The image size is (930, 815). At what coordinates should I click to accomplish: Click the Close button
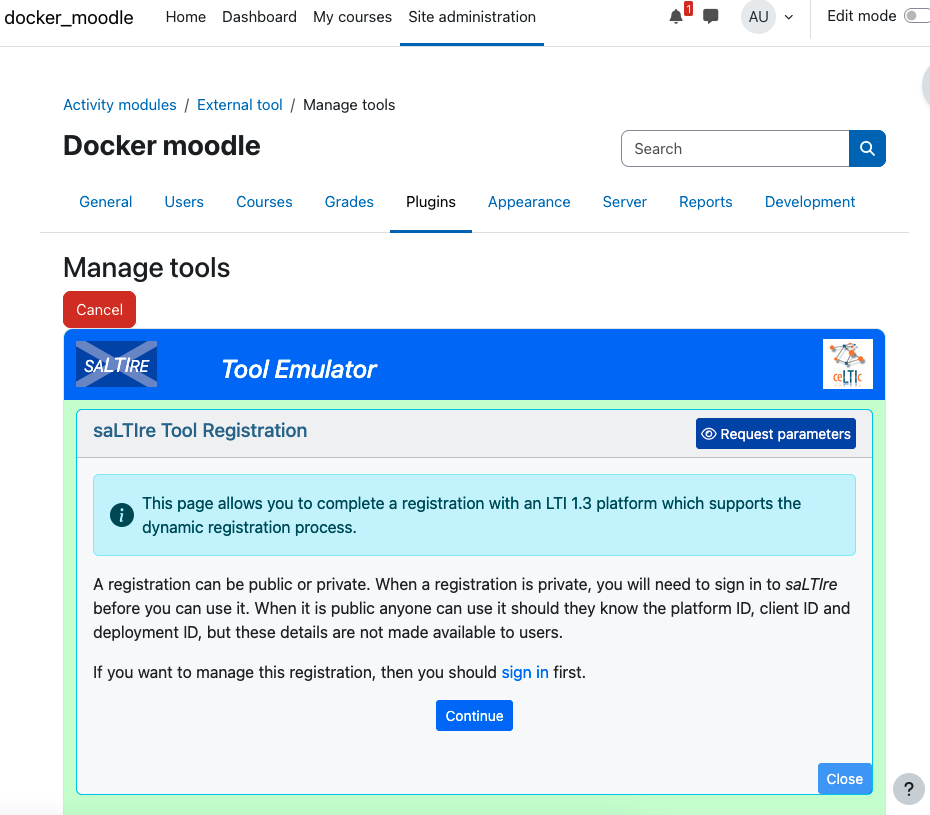845,778
